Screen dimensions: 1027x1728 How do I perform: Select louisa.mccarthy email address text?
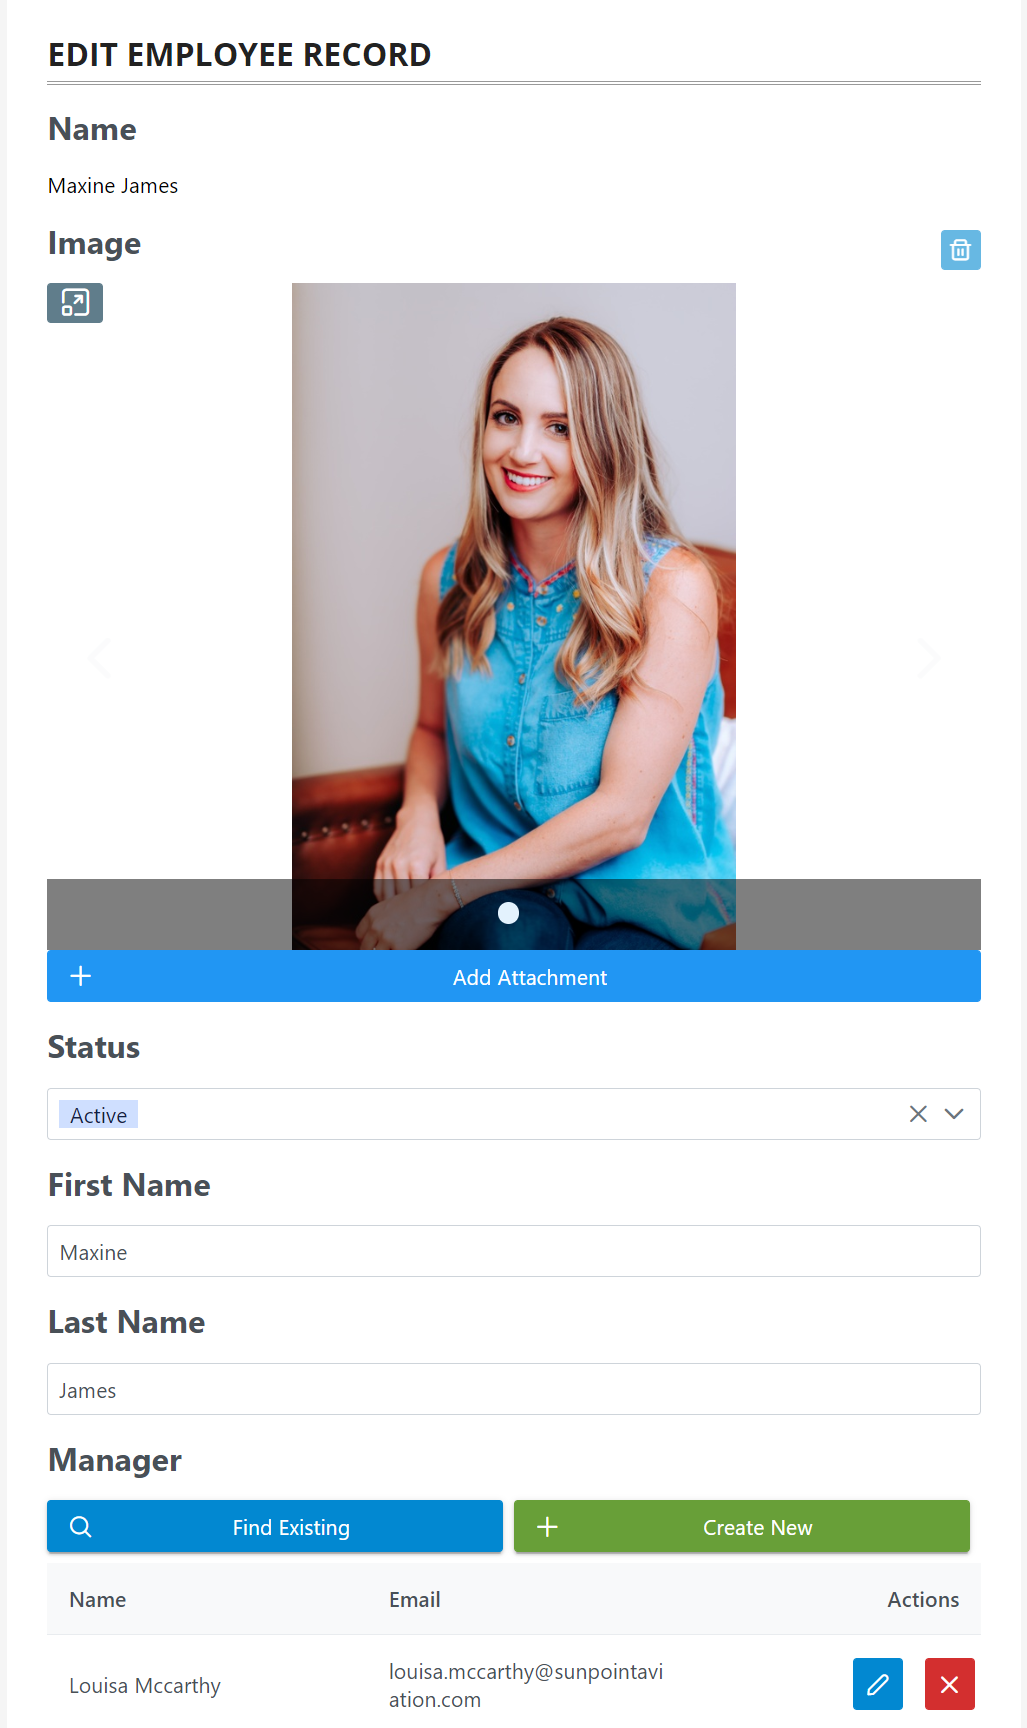pyautogui.click(x=526, y=1685)
